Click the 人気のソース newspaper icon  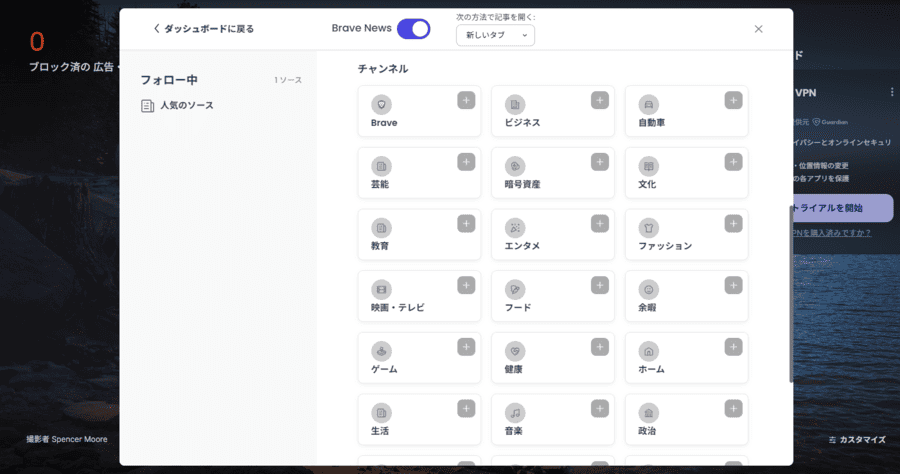click(148, 106)
